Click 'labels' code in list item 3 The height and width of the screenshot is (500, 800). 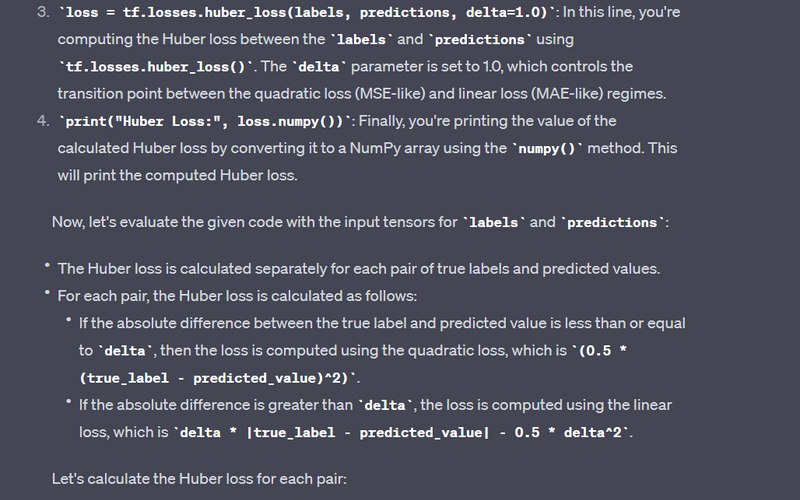[362, 40]
